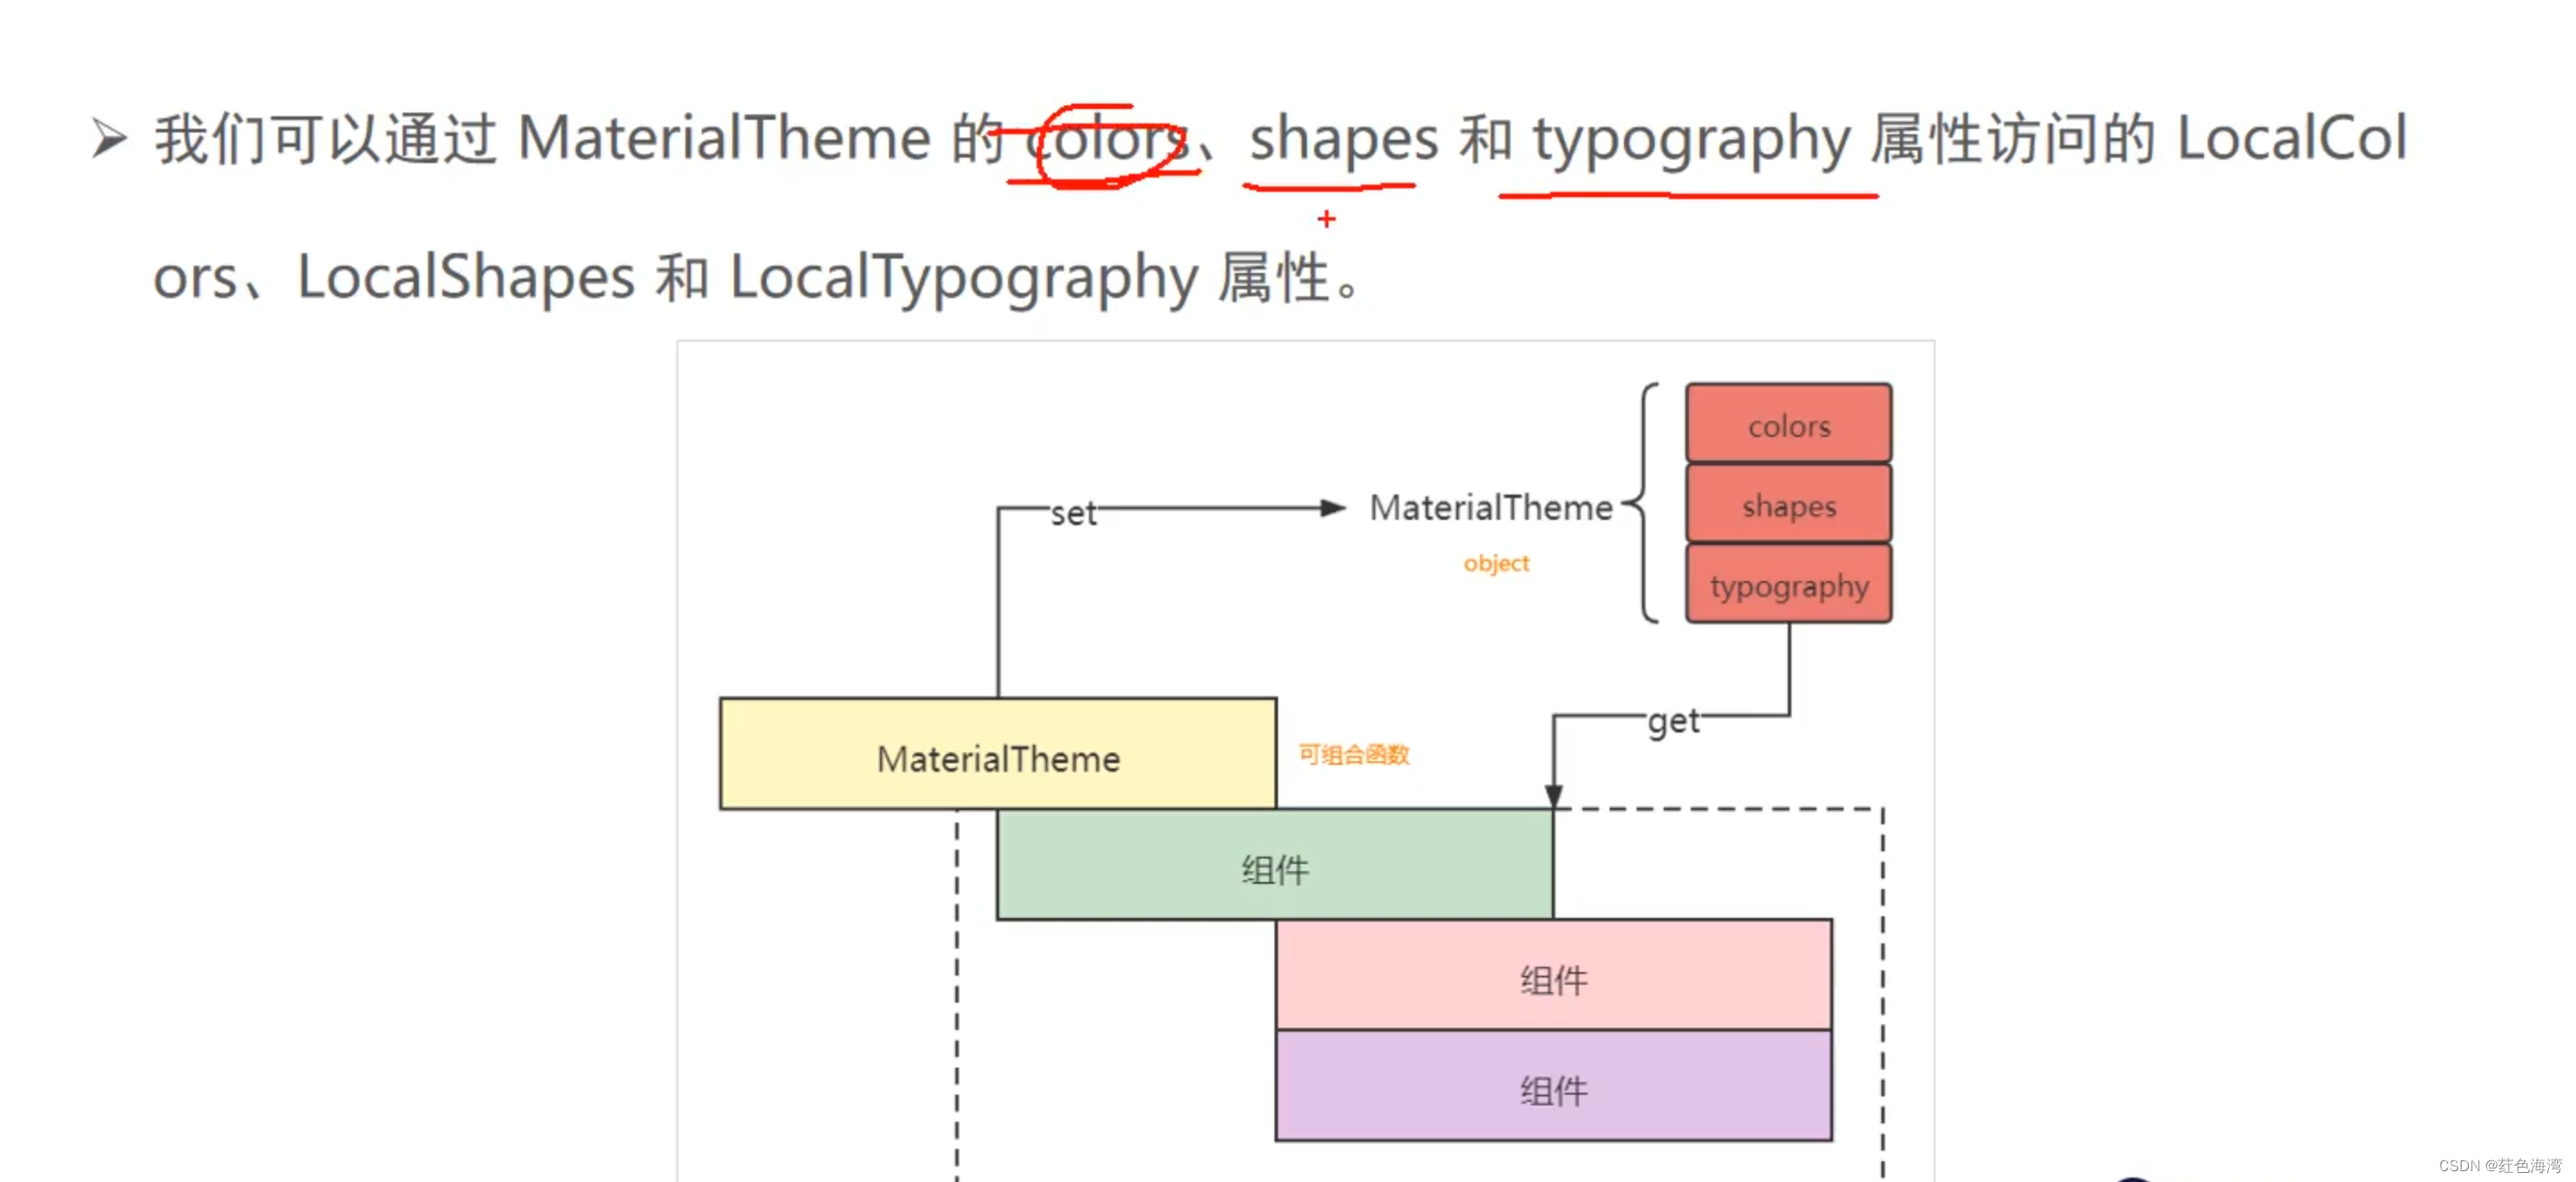Image resolution: width=2576 pixels, height=1182 pixels.
Task: Click the red plus mark annotation
Action: coord(1326,219)
